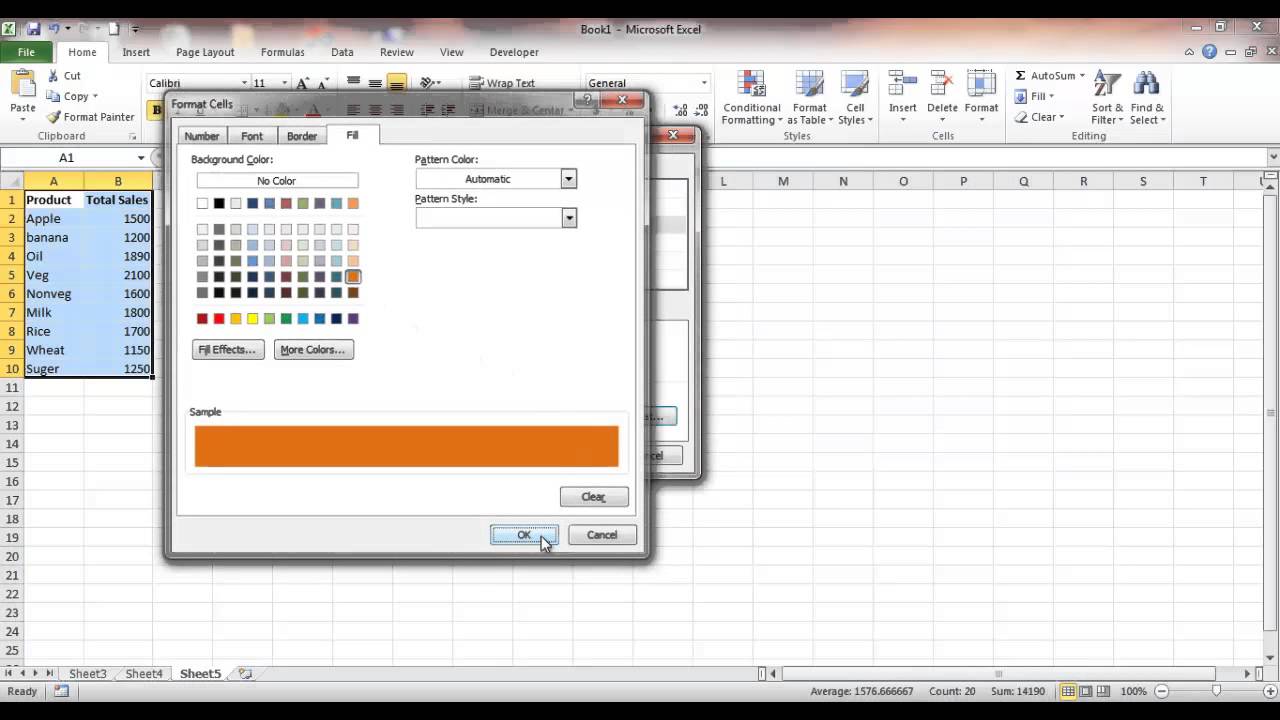Click cell A1 in the Name Box field

tap(66, 158)
